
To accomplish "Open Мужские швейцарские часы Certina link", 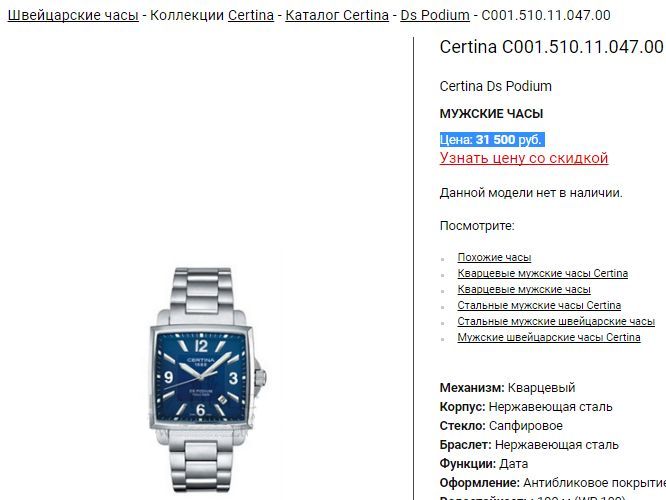I will click(x=549, y=337).
